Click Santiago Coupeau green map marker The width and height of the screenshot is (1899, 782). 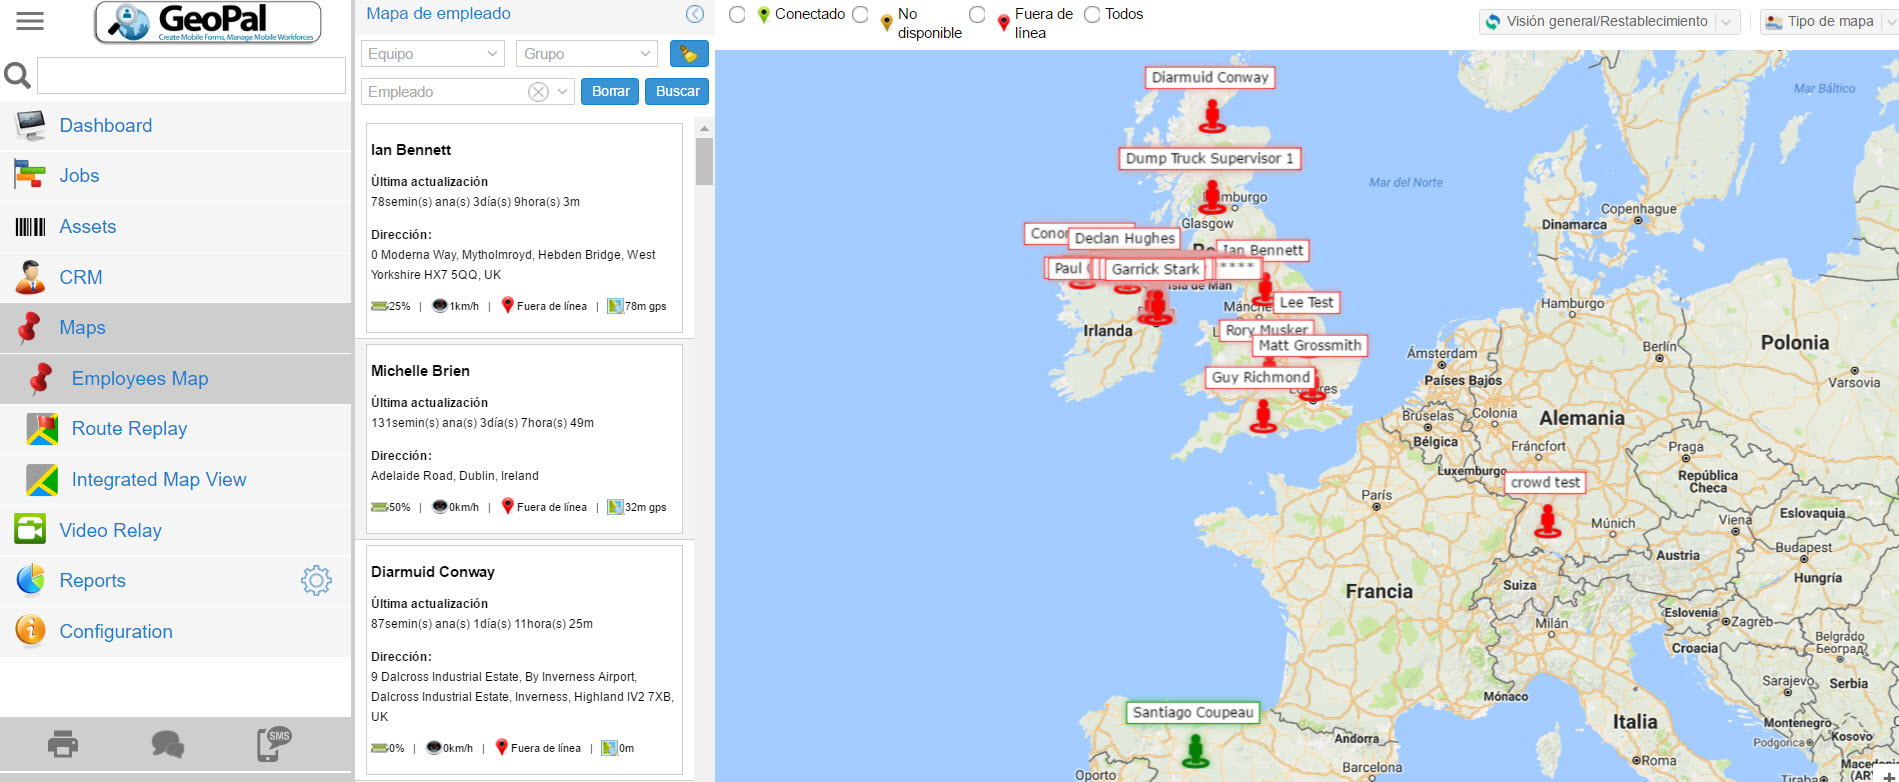(x=1195, y=750)
